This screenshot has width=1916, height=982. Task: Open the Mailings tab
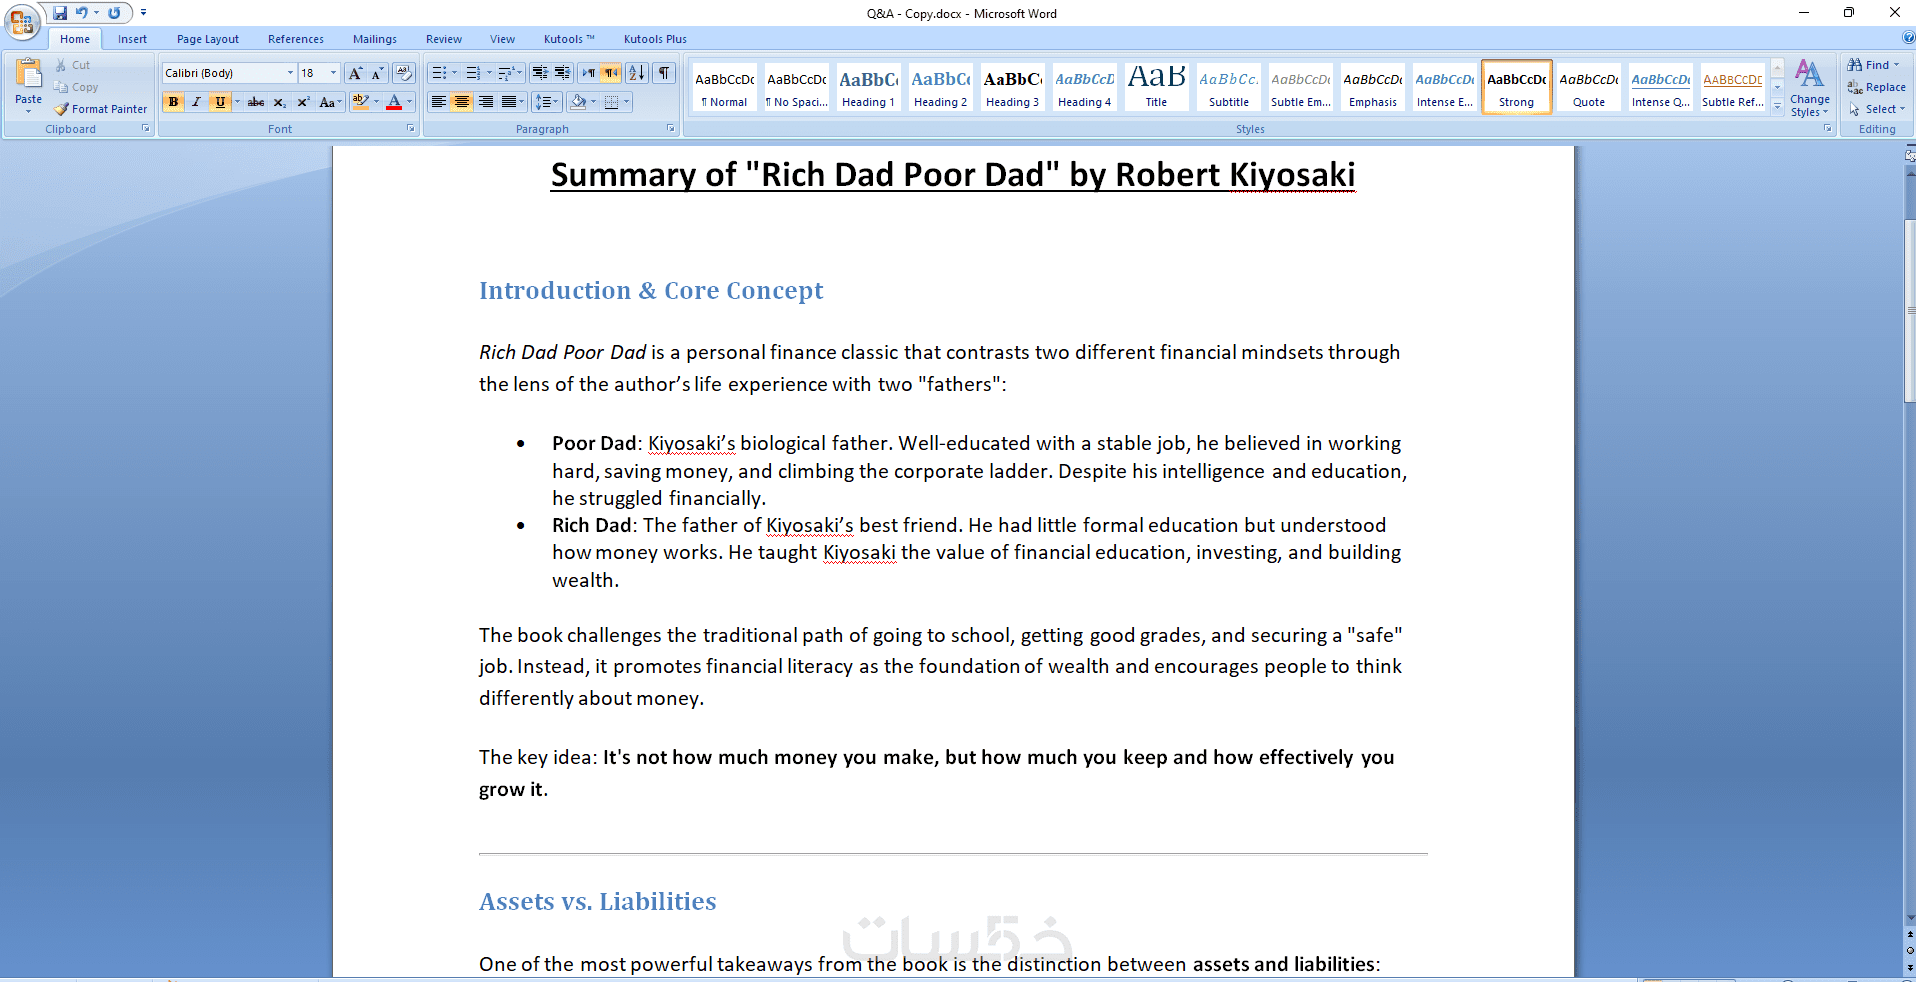(x=375, y=39)
